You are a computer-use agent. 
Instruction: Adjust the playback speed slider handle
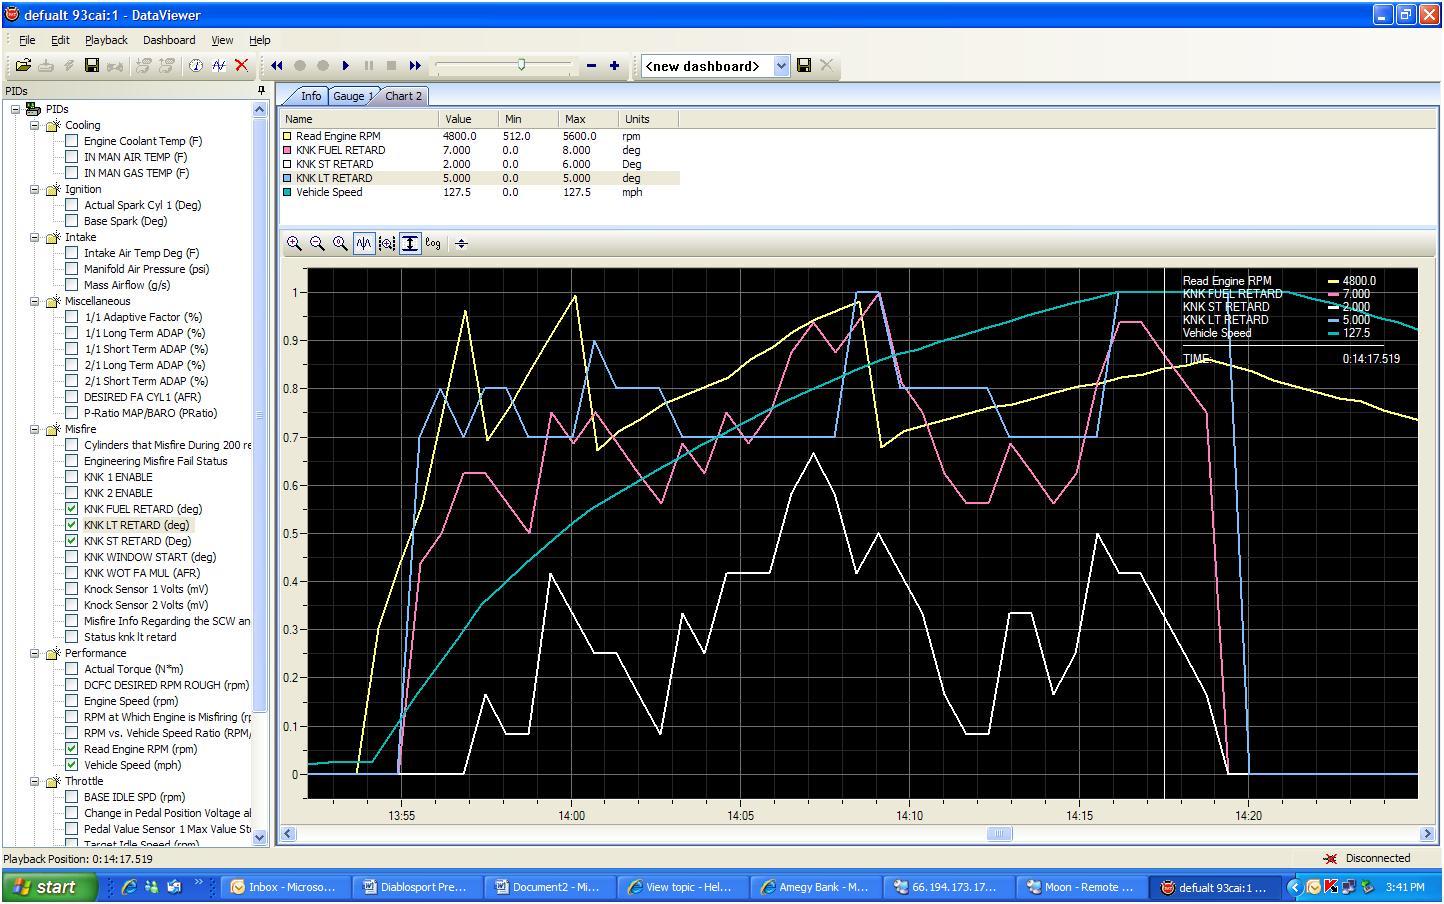521,65
